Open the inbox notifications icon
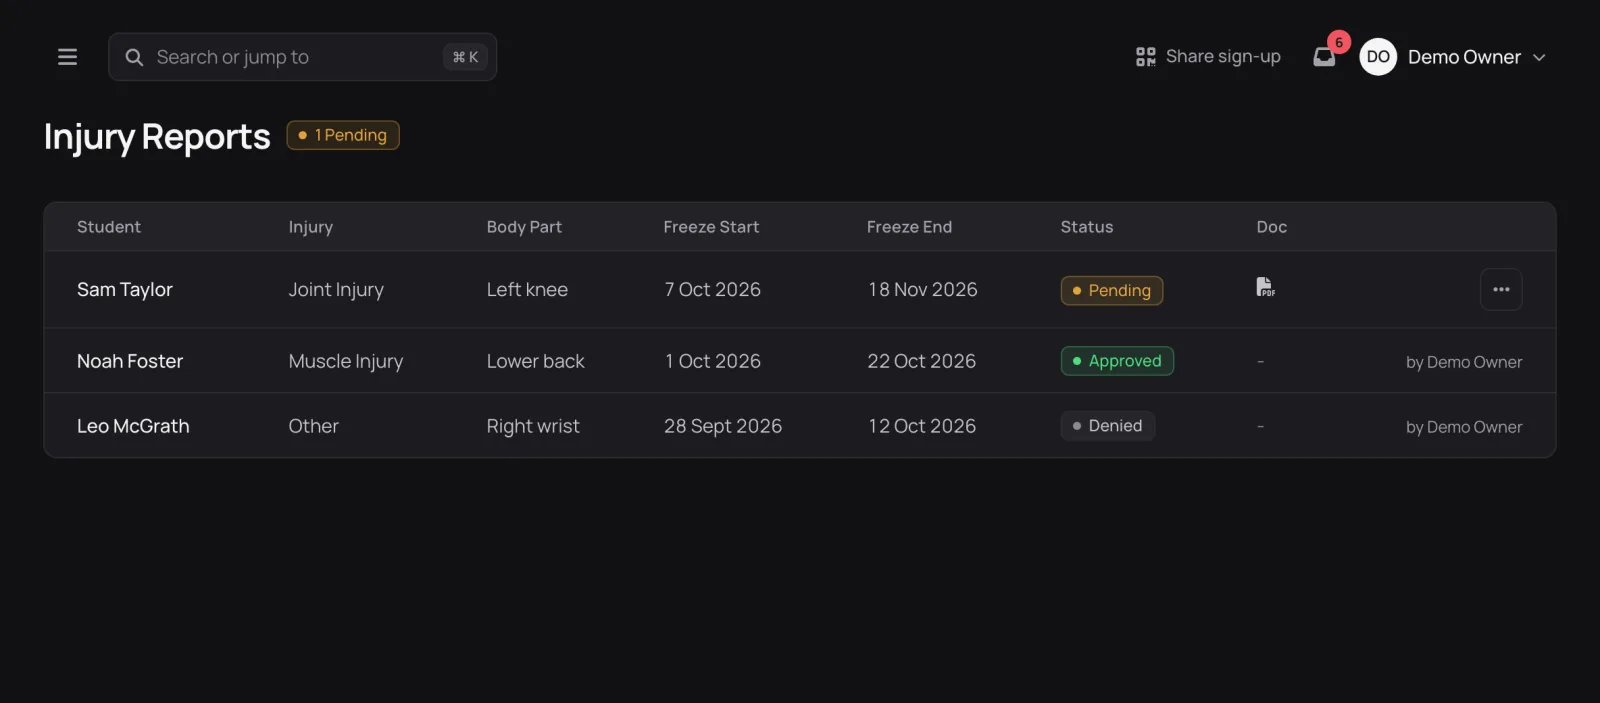The width and height of the screenshot is (1600, 703). click(1324, 57)
